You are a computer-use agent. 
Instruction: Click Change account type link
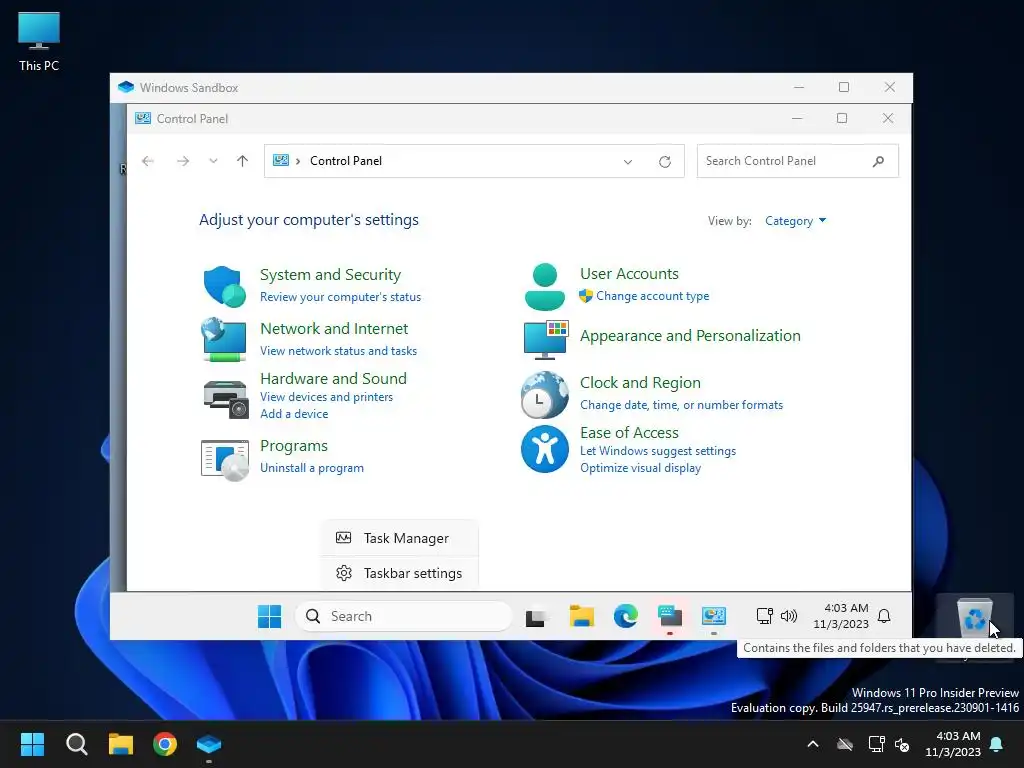652,296
